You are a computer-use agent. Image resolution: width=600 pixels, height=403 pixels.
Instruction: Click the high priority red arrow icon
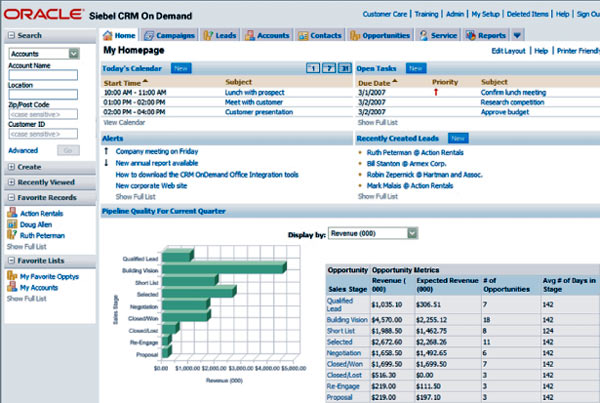pyautogui.click(x=435, y=92)
